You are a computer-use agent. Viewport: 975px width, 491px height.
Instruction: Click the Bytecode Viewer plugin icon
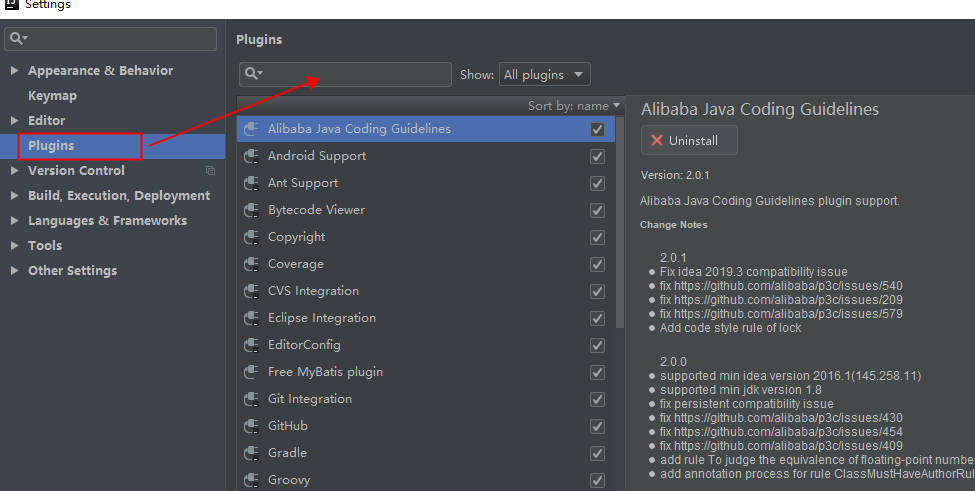pyautogui.click(x=251, y=210)
